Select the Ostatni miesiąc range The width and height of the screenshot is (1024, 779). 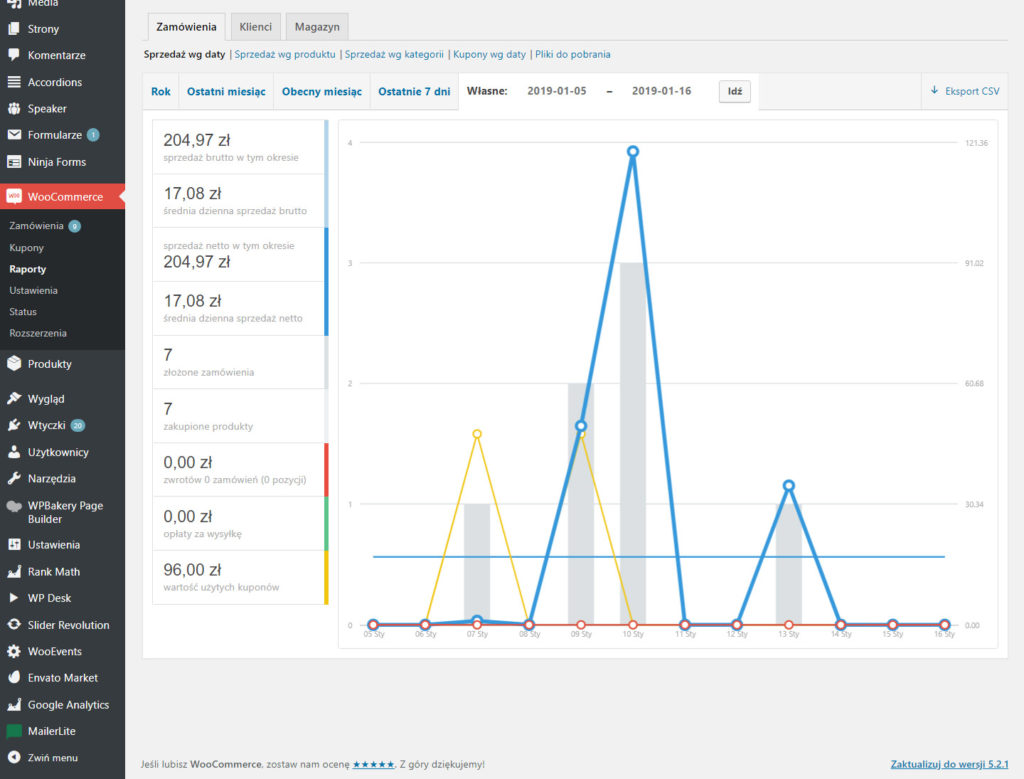[x=226, y=91]
